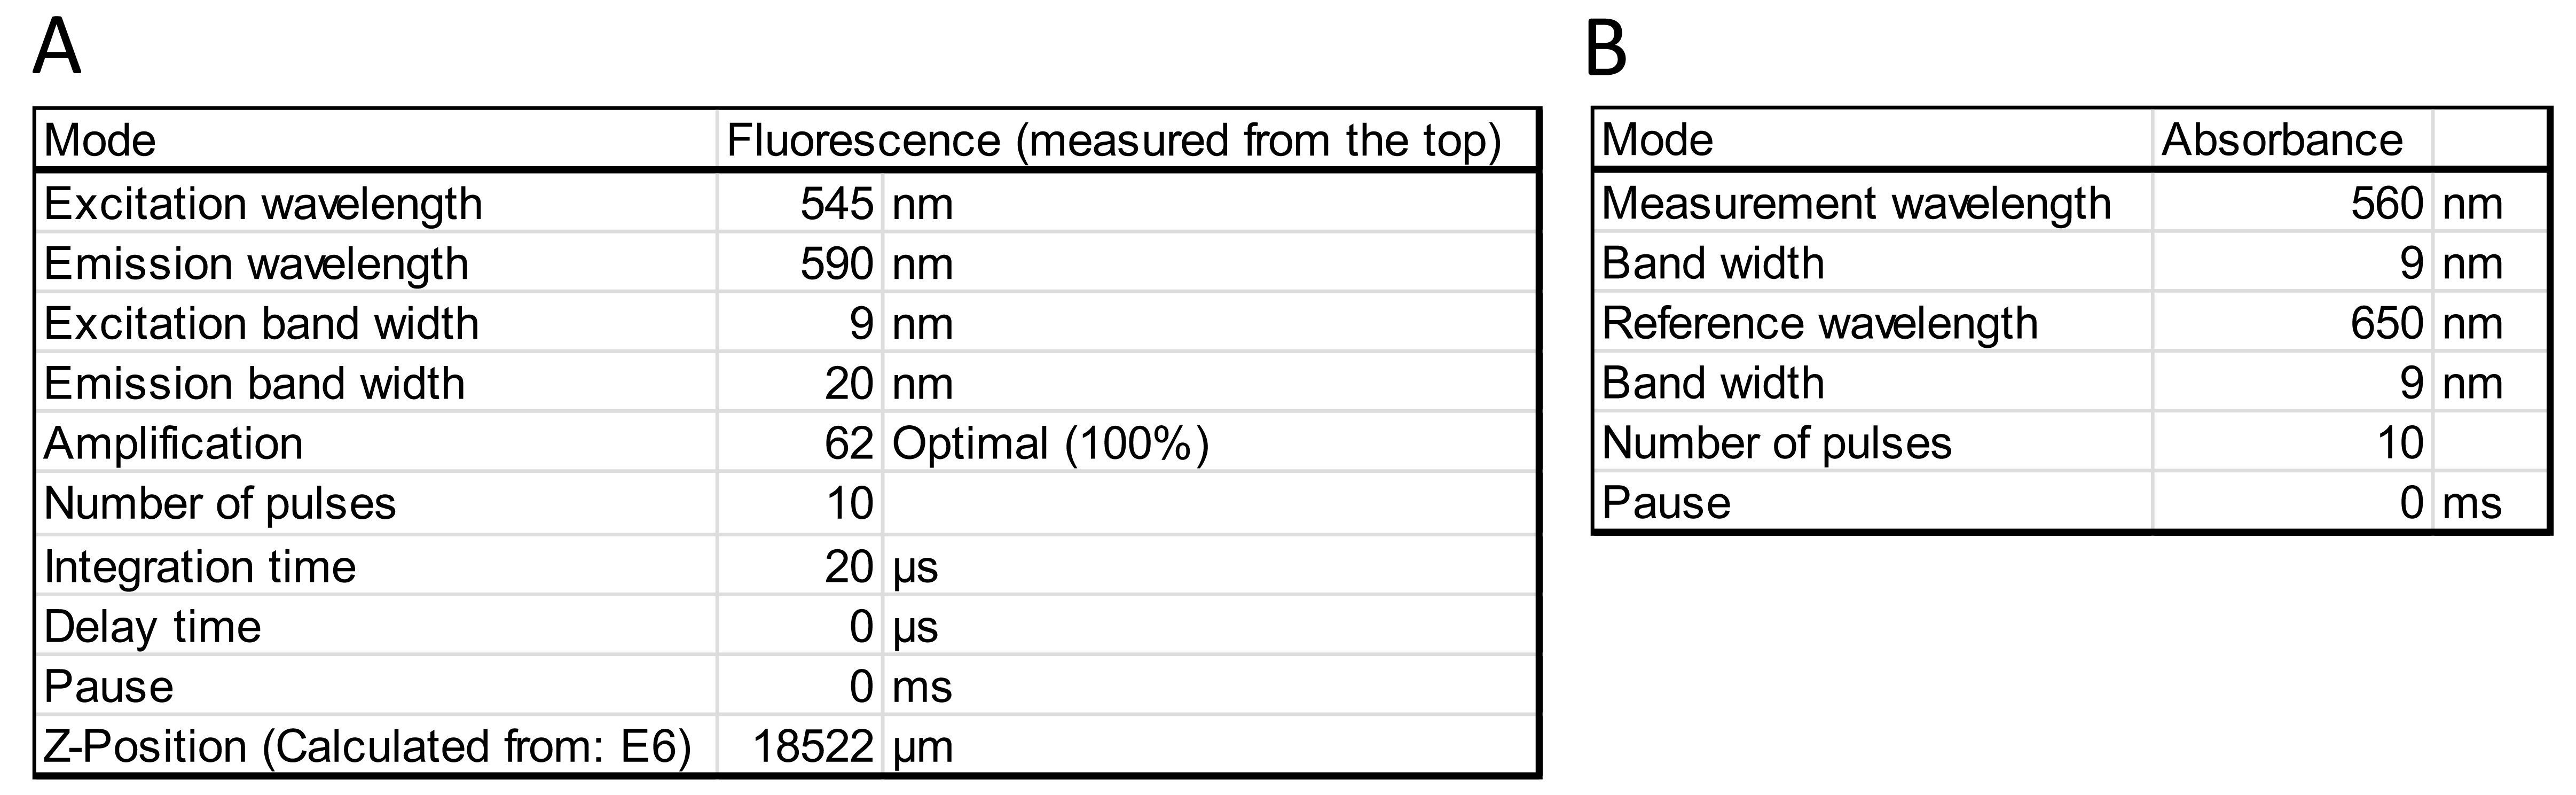
Task: Select the Delay time label cell
Action: tap(377, 626)
